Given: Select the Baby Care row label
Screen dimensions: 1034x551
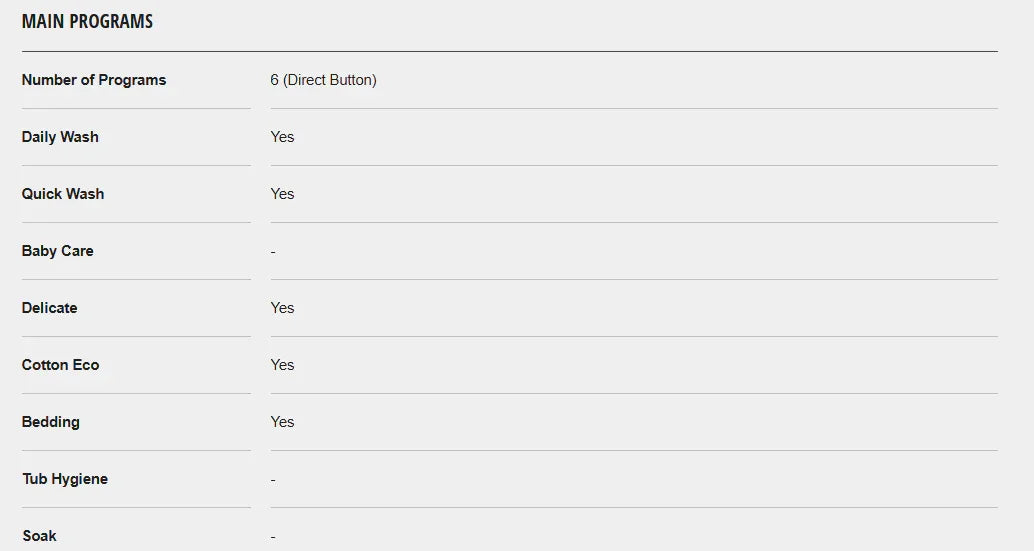Looking at the screenshot, I should click(58, 251).
